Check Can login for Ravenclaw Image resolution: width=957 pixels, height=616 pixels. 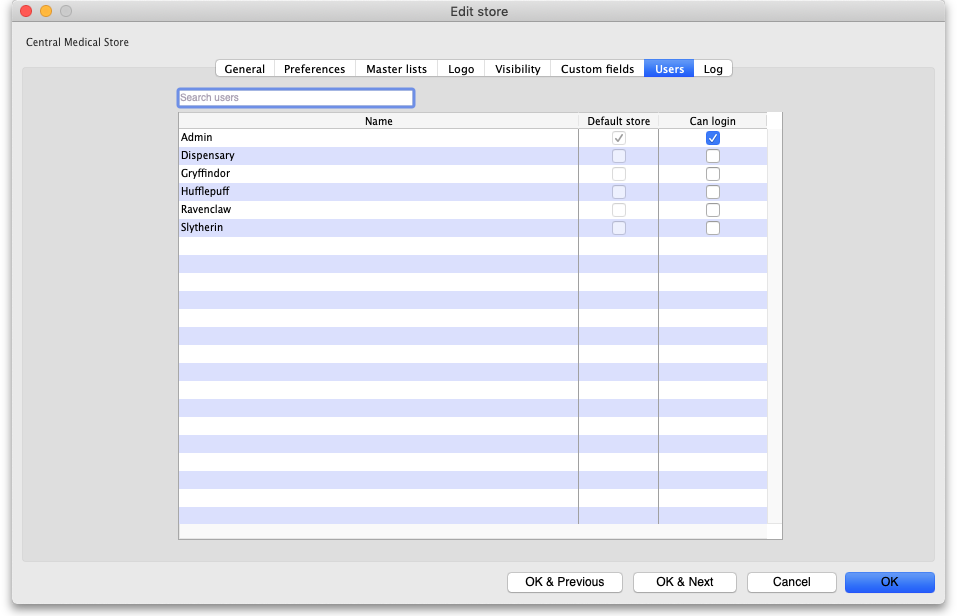point(713,210)
